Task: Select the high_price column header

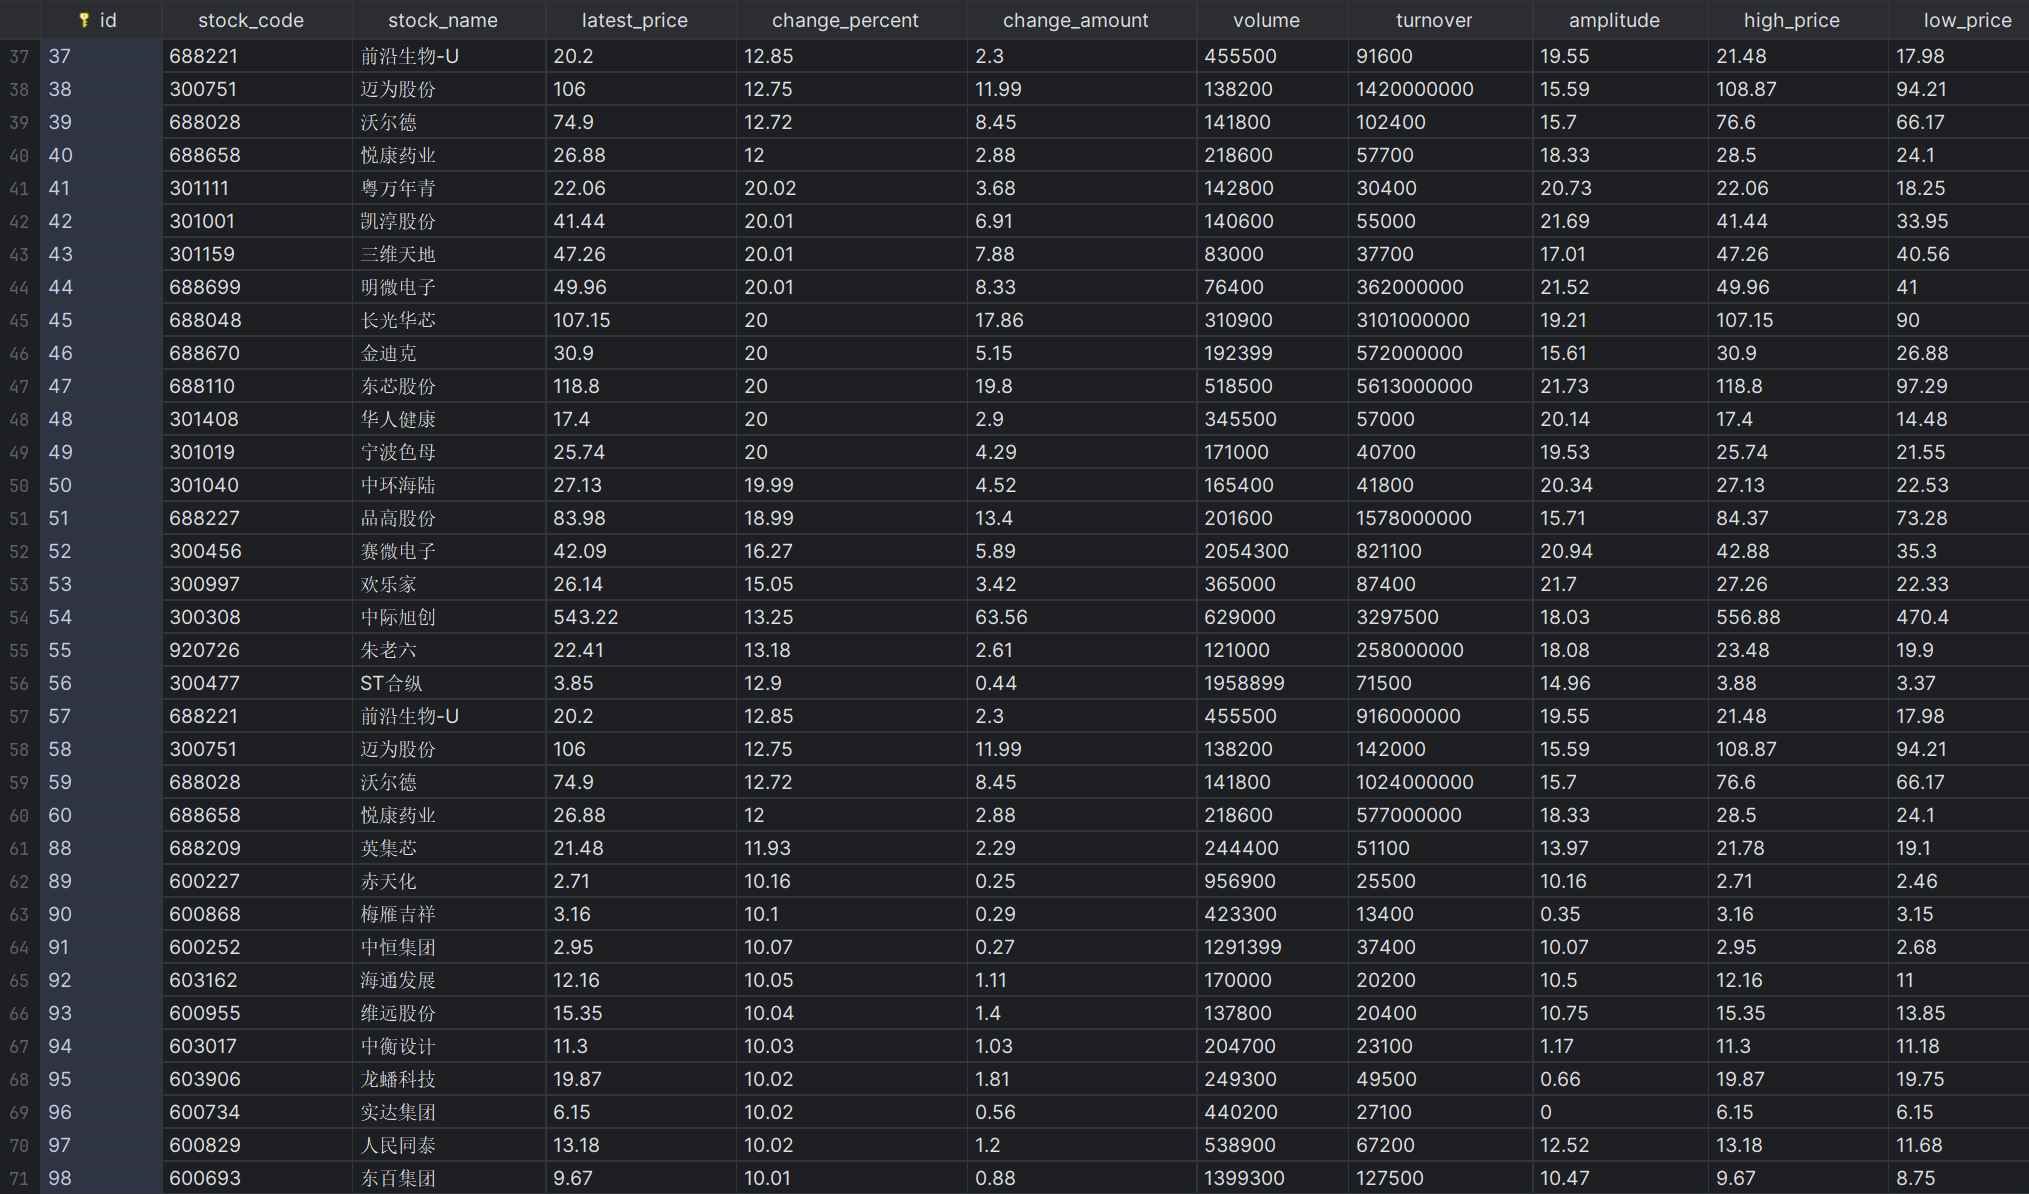Action: pyautogui.click(x=1791, y=20)
